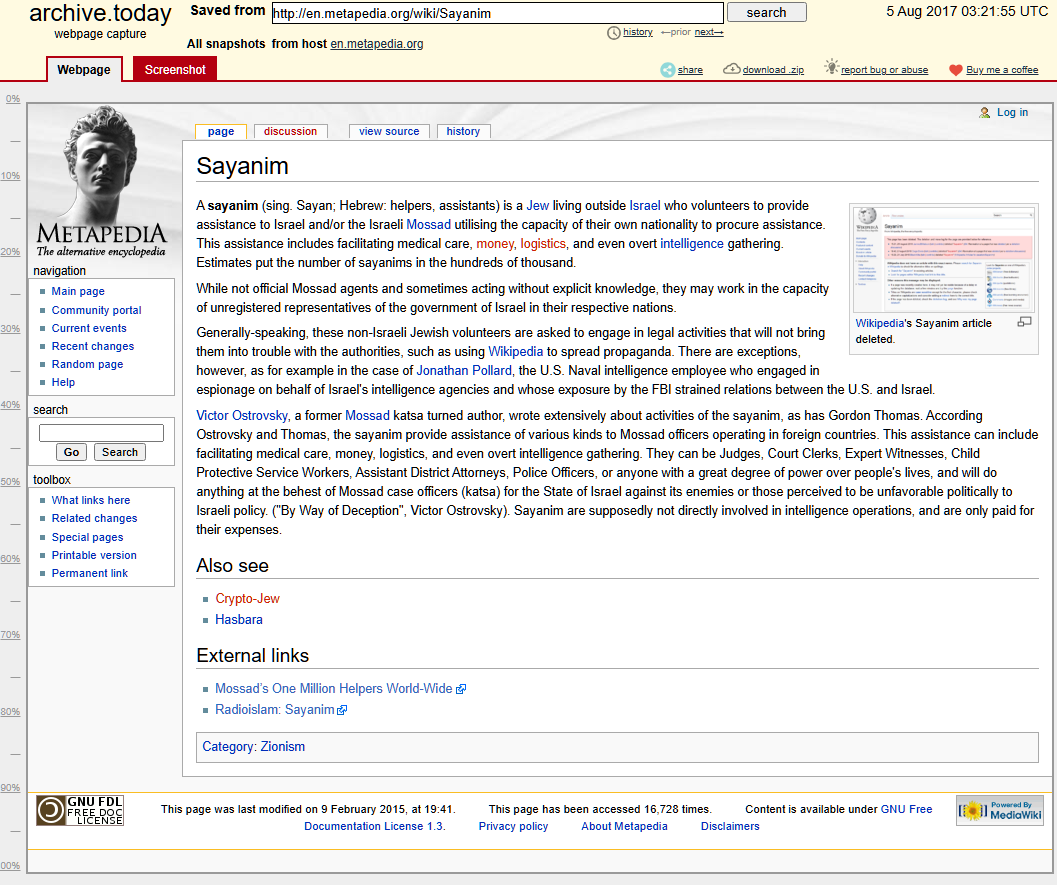1057x885 pixels.
Task: Focus the wiki sidebar search box
Action: pos(101,433)
